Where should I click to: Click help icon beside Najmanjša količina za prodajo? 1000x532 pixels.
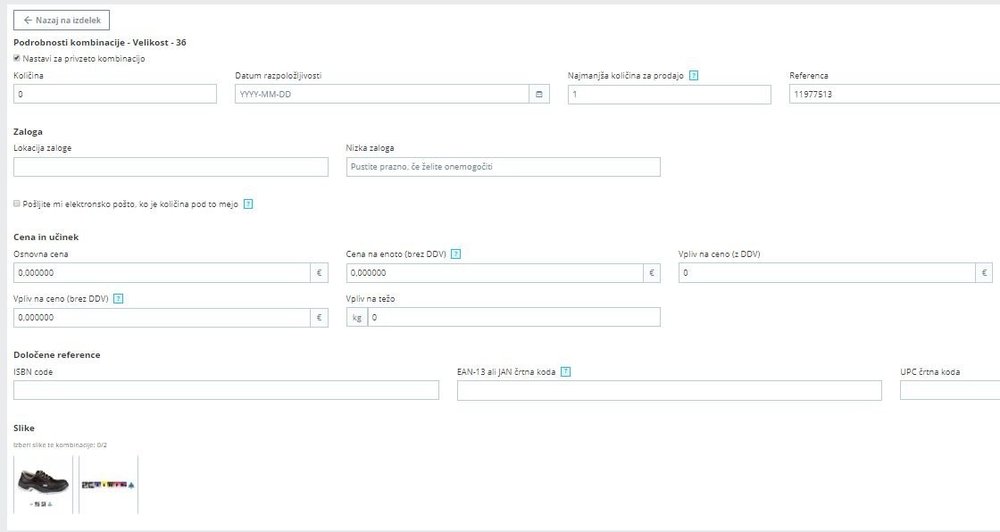pos(694,76)
